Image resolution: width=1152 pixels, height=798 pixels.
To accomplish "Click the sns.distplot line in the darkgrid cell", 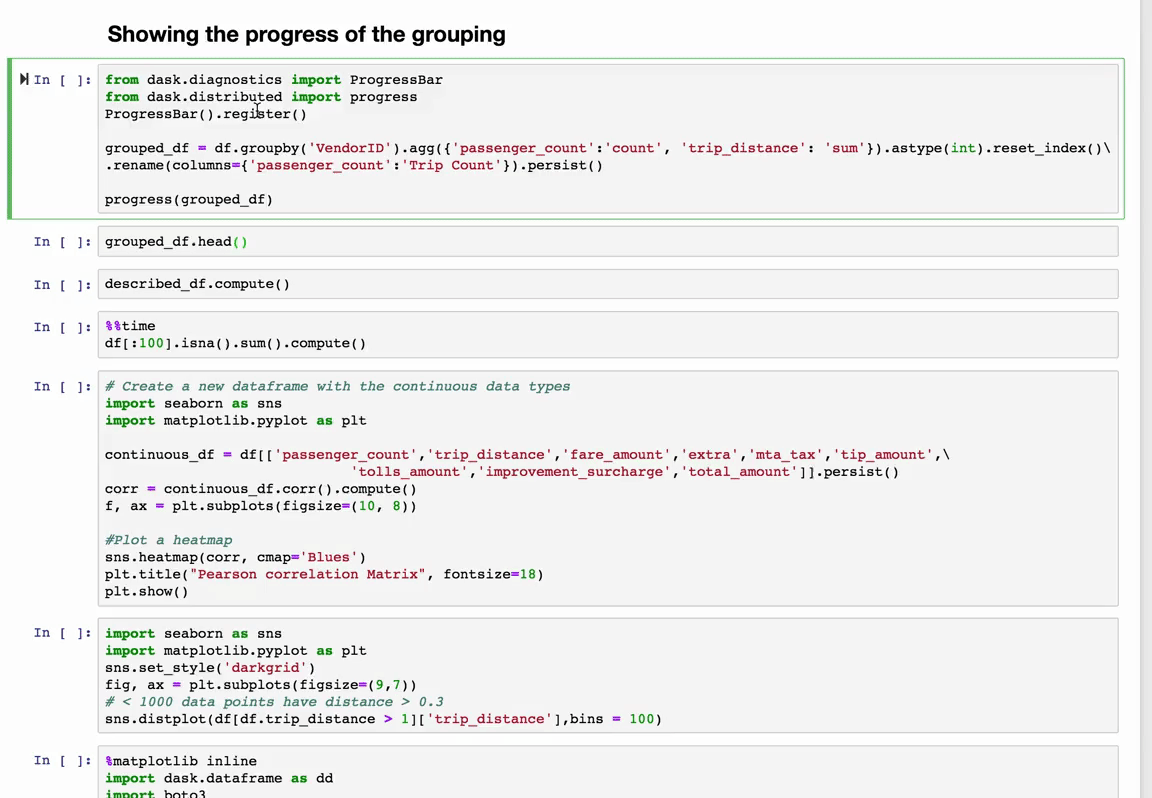I will [x=383, y=719].
